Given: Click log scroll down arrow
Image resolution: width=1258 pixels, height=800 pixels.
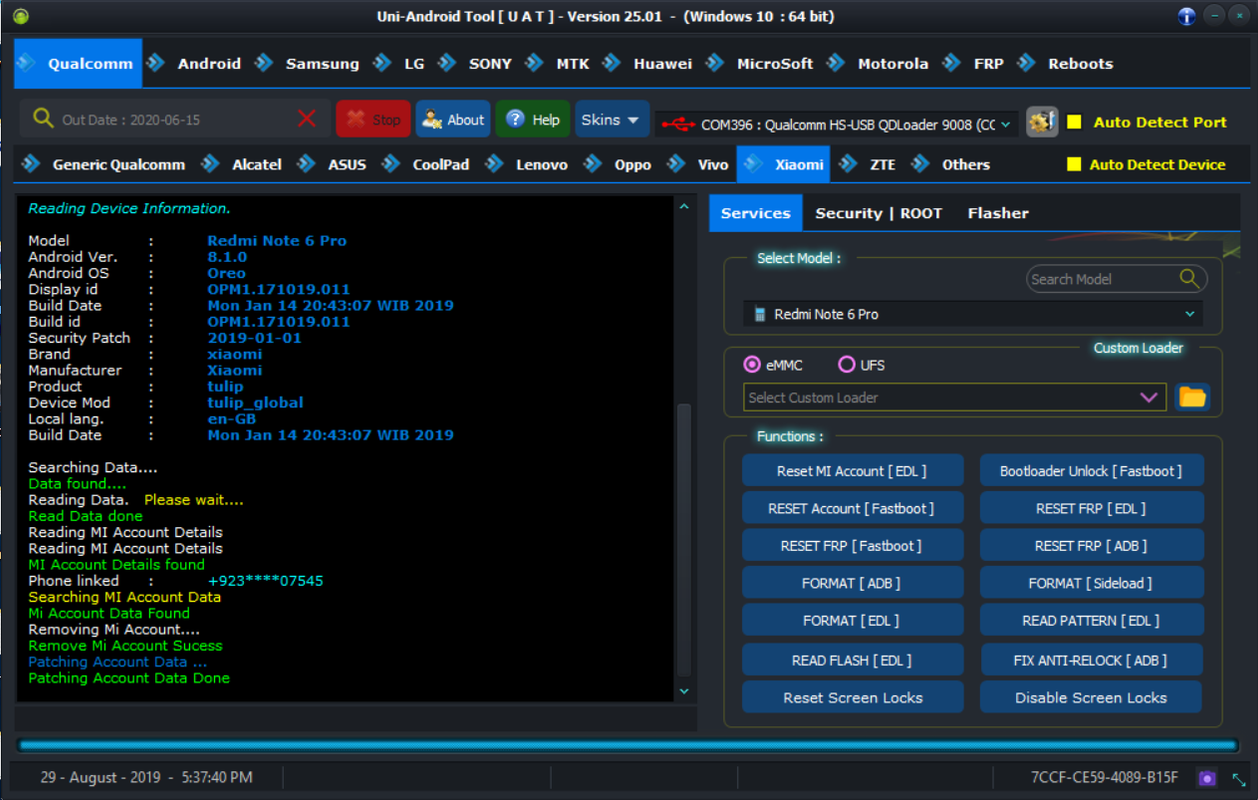Looking at the screenshot, I should [684, 691].
